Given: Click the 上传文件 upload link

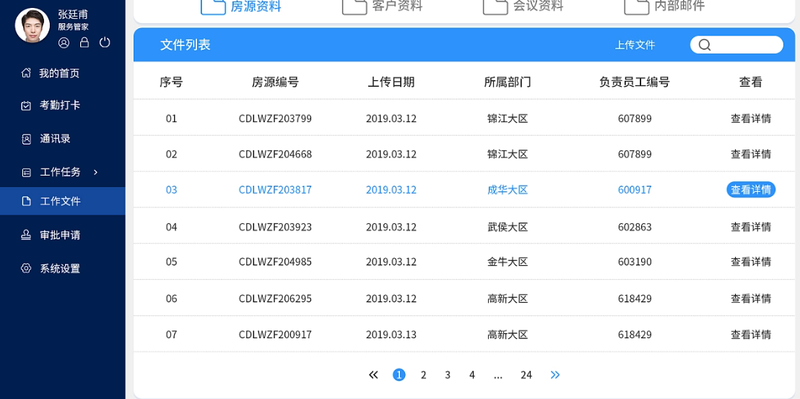Looking at the screenshot, I should [x=635, y=45].
